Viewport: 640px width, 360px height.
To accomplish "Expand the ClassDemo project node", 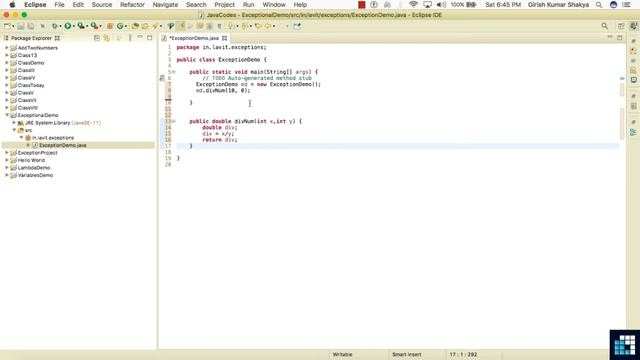I will [7, 63].
